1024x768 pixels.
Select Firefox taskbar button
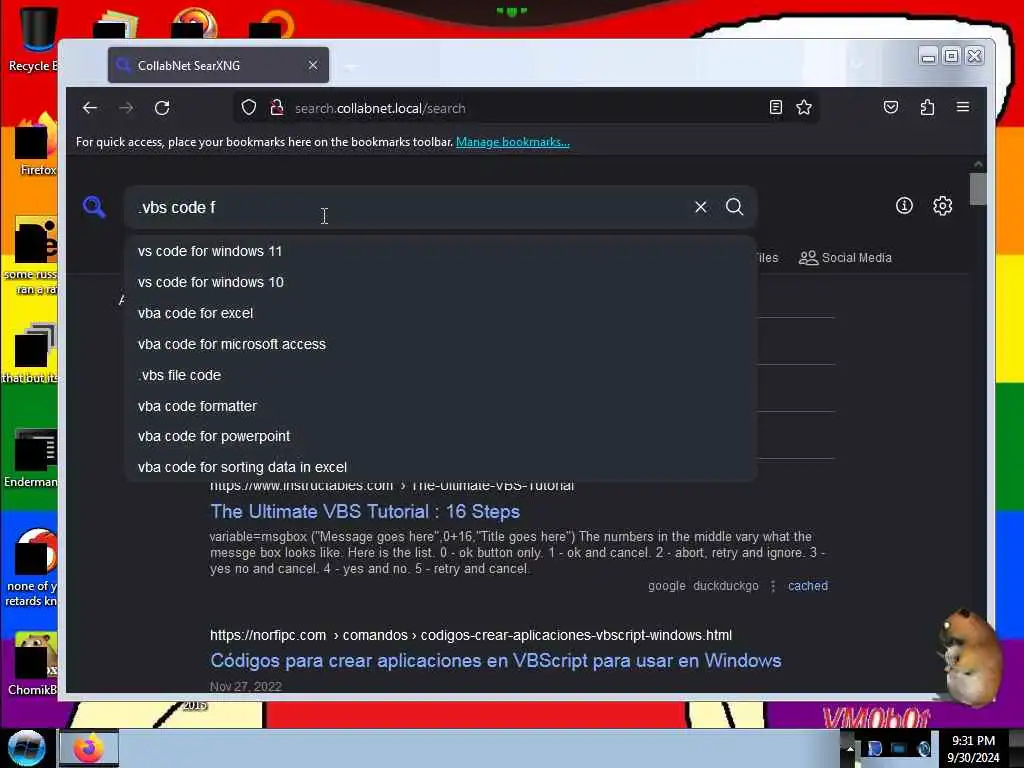click(89, 748)
